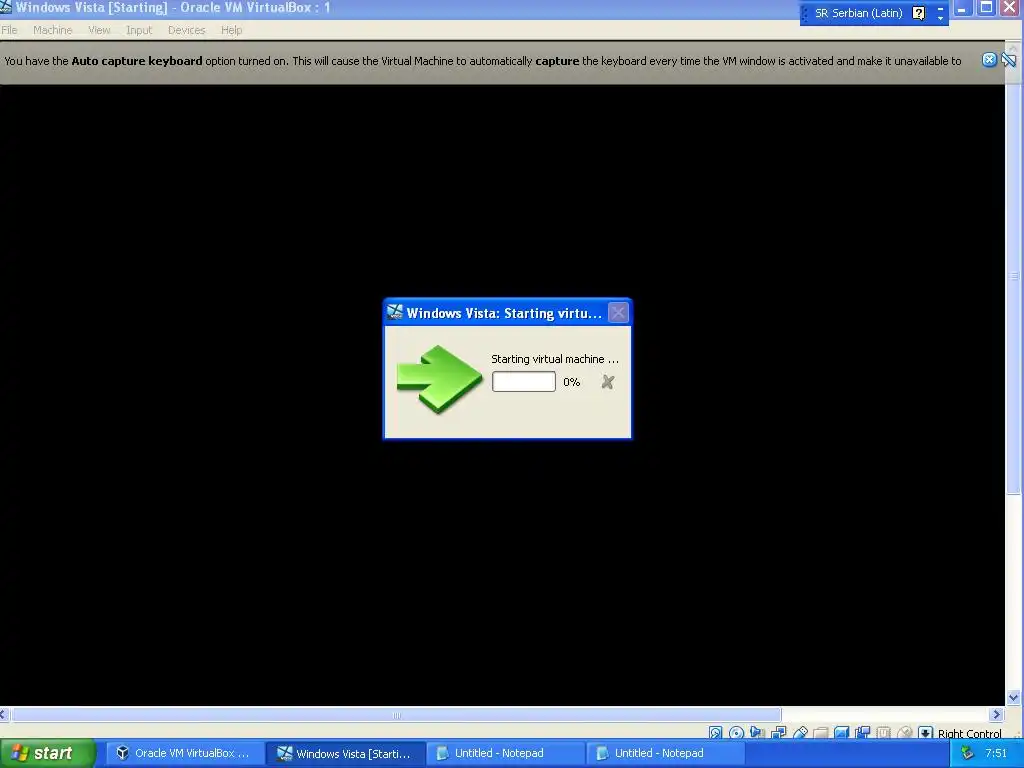
Task: Click the crossed-out don't-show-again message icon
Action: tap(1009, 60)
